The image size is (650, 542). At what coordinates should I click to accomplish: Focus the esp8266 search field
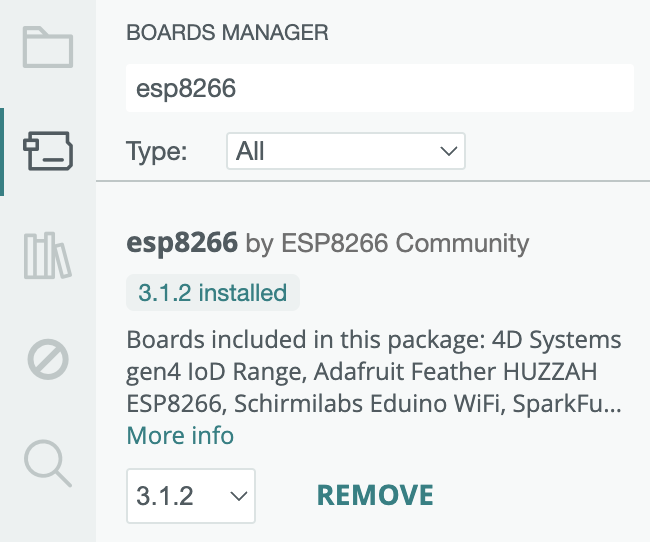380,88
